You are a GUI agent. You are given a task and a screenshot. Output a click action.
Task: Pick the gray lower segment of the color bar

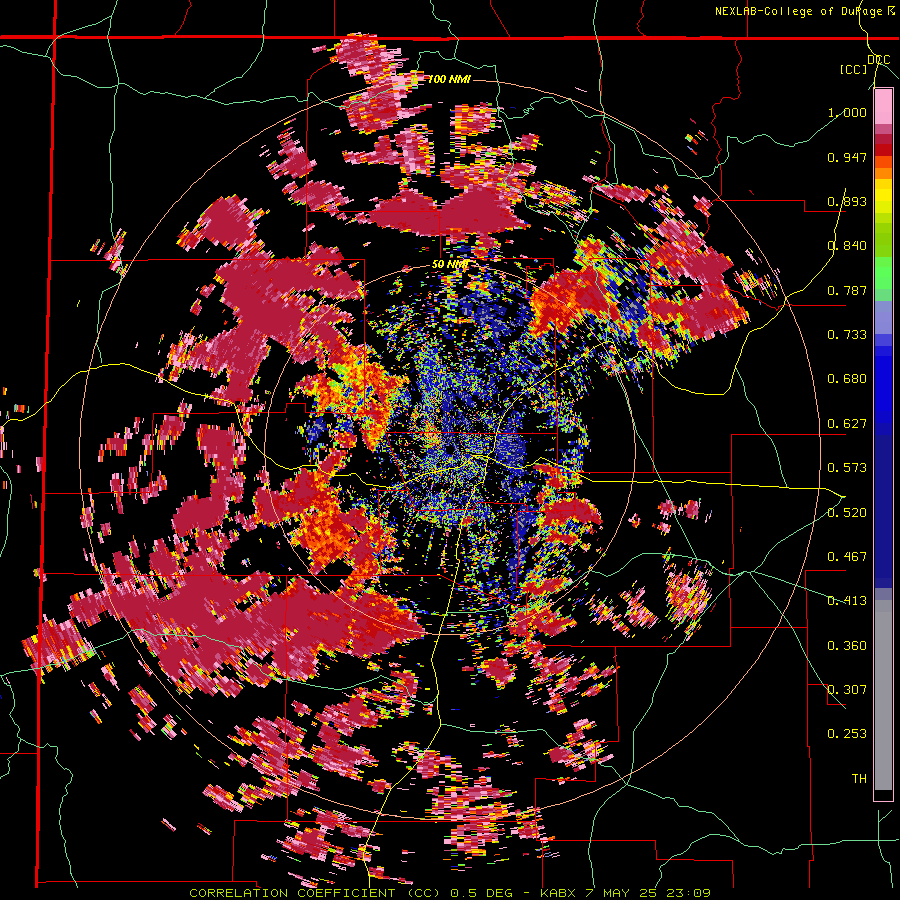[x=883, y=695]
